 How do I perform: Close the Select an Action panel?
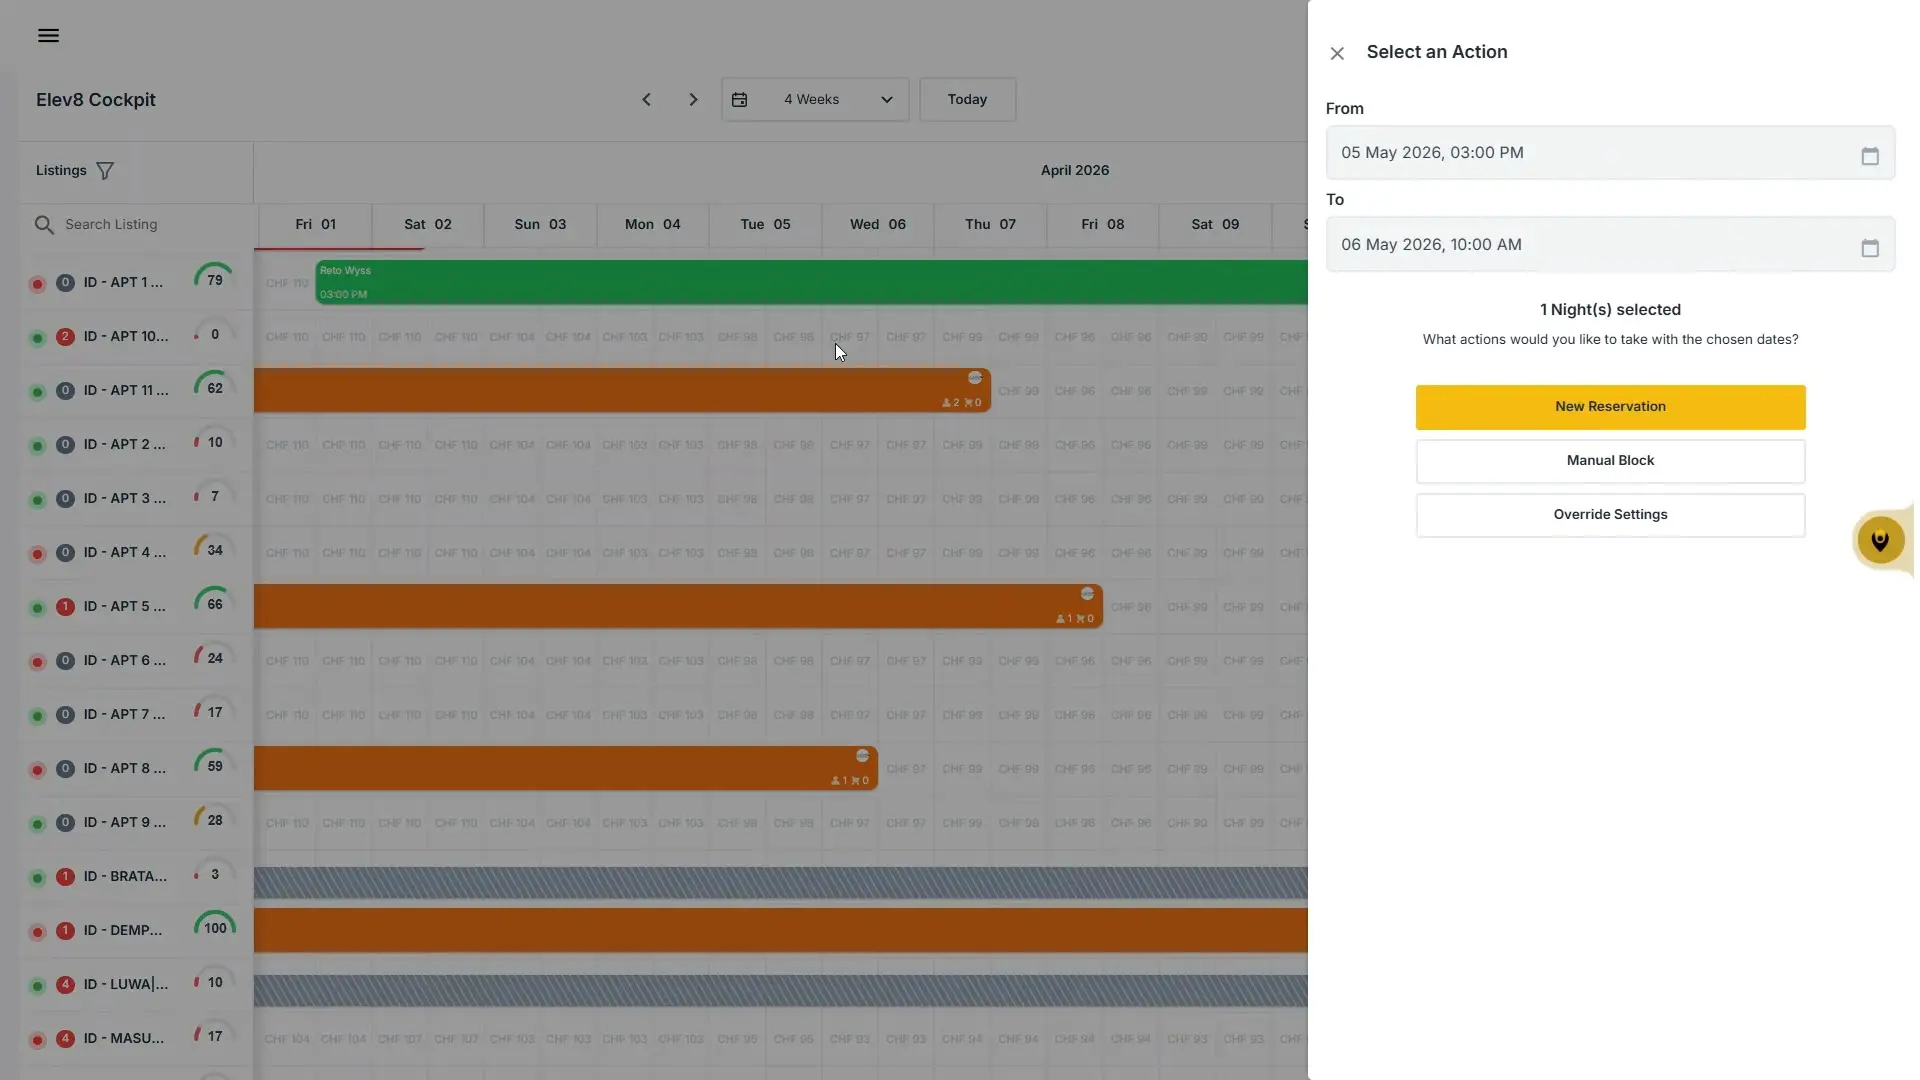coord(1337,53)
